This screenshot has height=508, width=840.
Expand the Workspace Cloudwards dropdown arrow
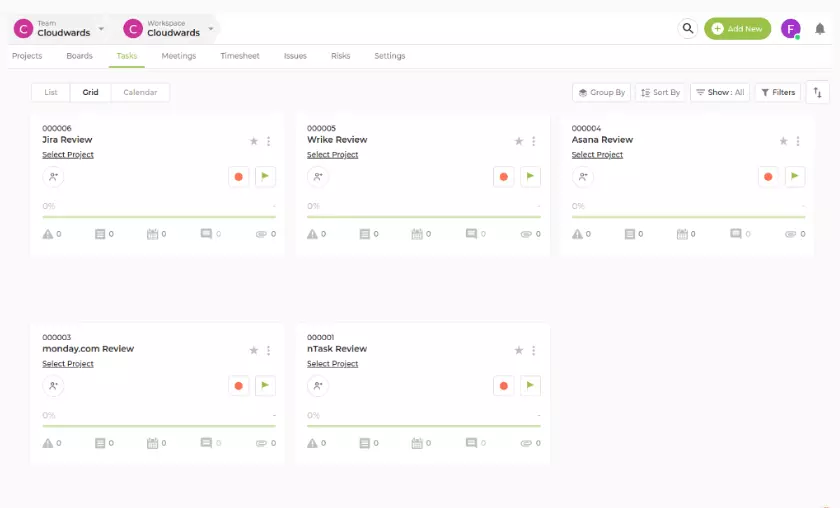[x=211, y=29]
